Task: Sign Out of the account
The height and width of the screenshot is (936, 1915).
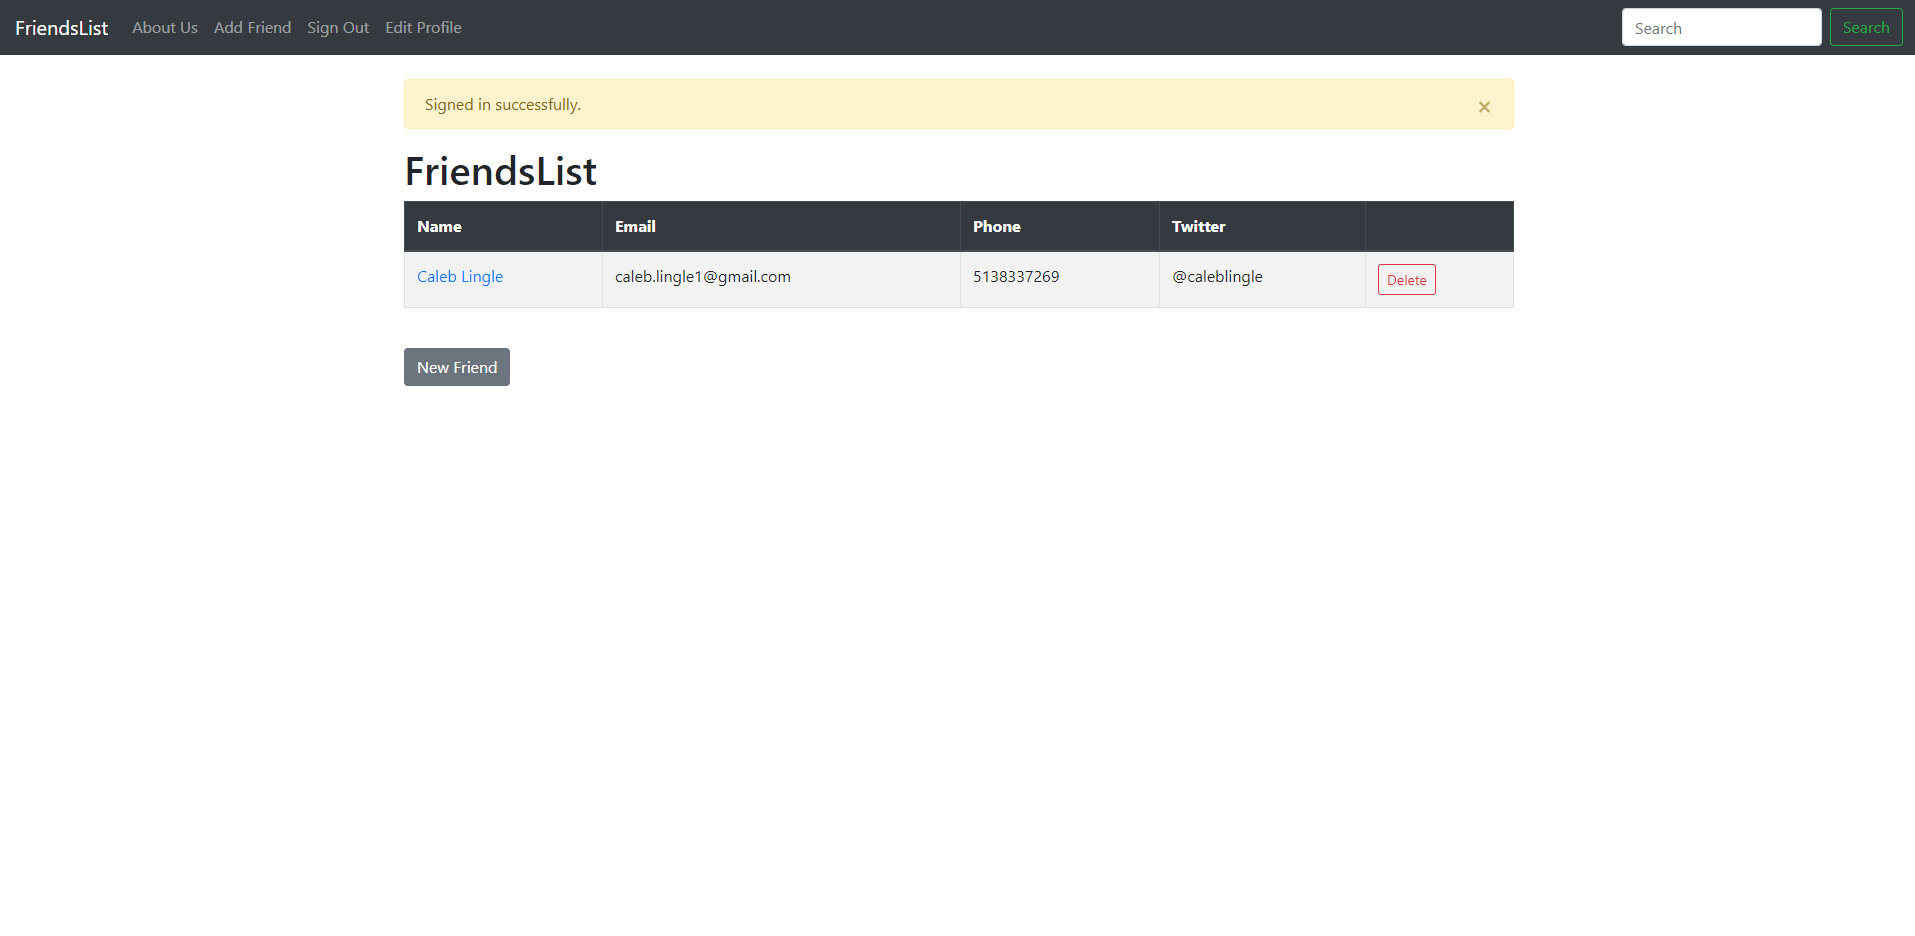Action: (338, 28)
